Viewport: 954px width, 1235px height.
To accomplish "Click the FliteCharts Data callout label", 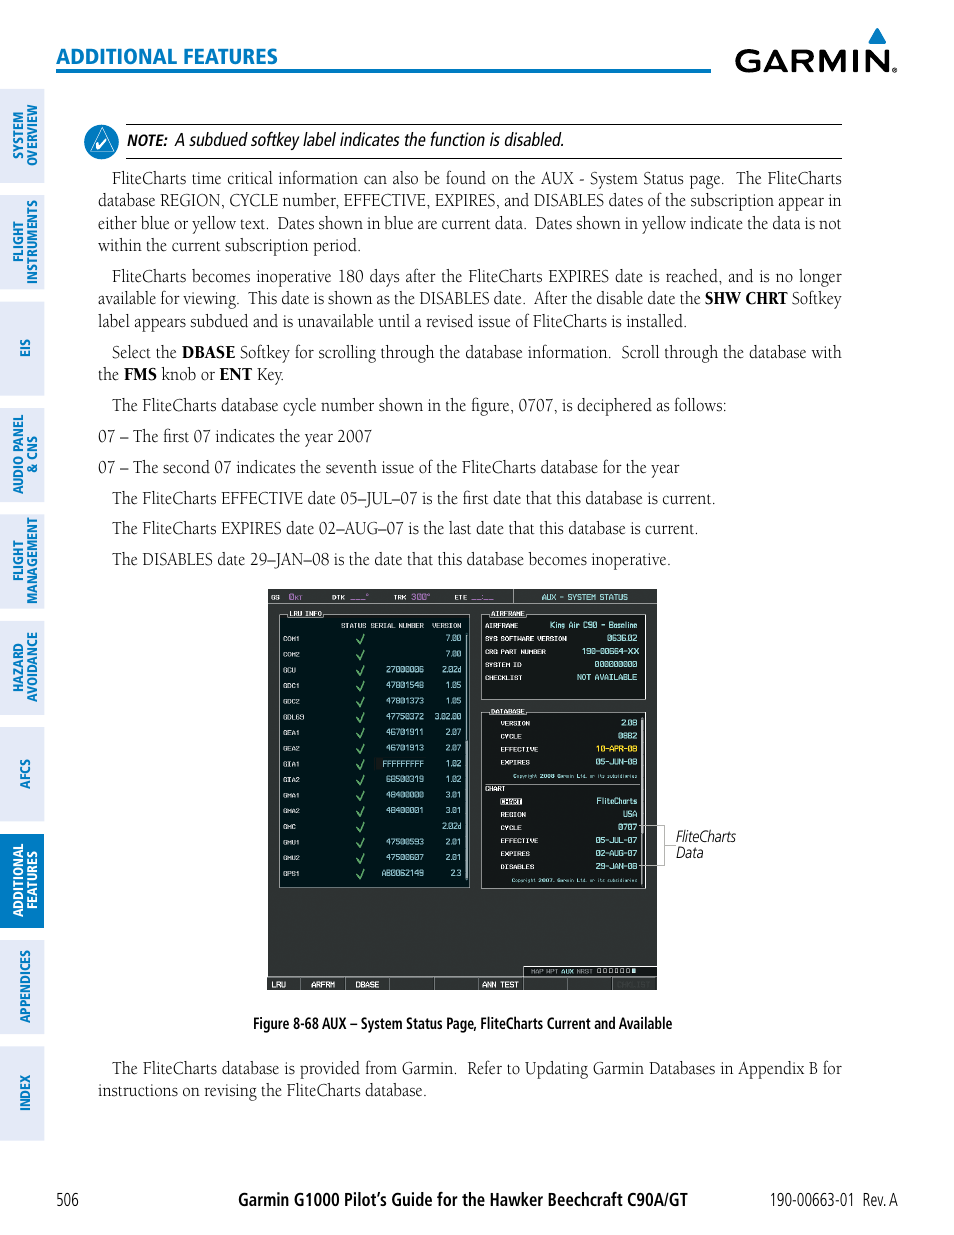I will [706, 845].
